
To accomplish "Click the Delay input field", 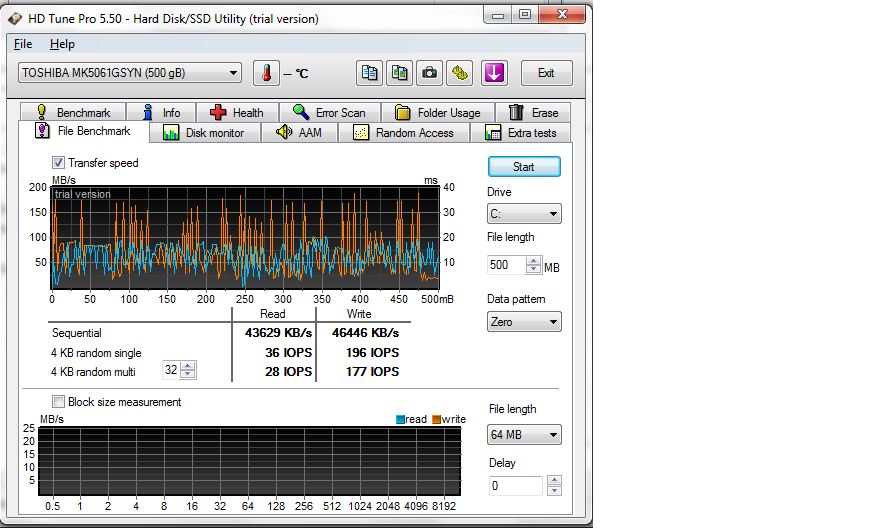I will click(516, 486).
